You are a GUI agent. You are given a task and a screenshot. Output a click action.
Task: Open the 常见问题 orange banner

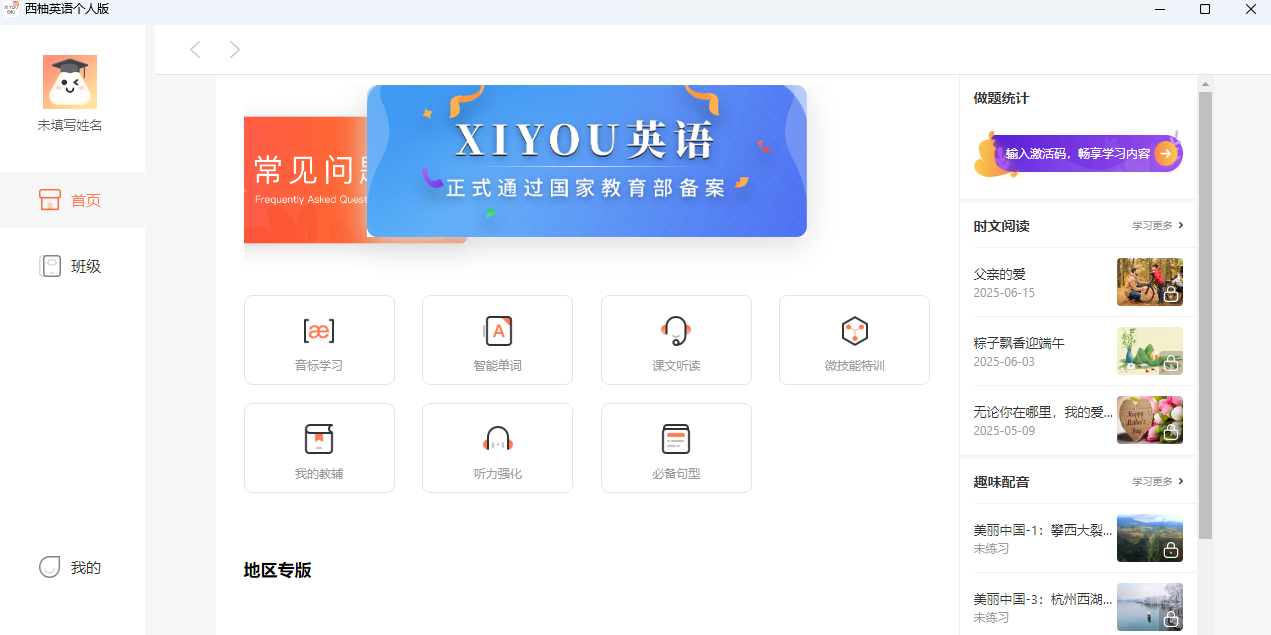[305, 180]
